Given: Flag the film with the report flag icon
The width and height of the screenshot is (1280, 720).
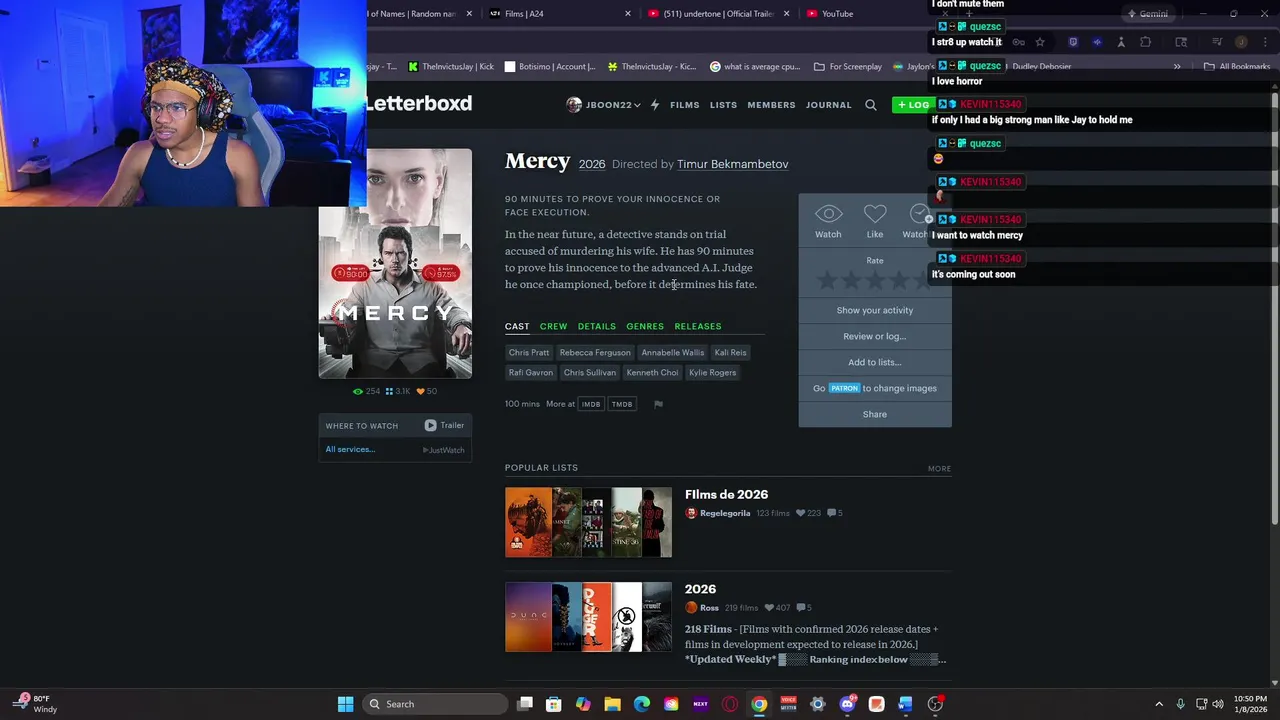Looking at the screenshot, I should coord(658,404).
